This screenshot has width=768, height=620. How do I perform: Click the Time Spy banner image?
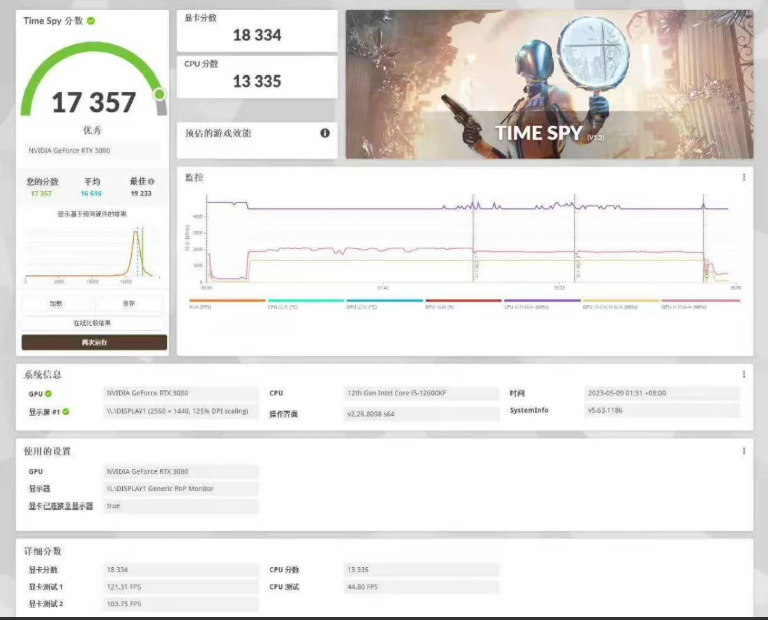(549, 85)
